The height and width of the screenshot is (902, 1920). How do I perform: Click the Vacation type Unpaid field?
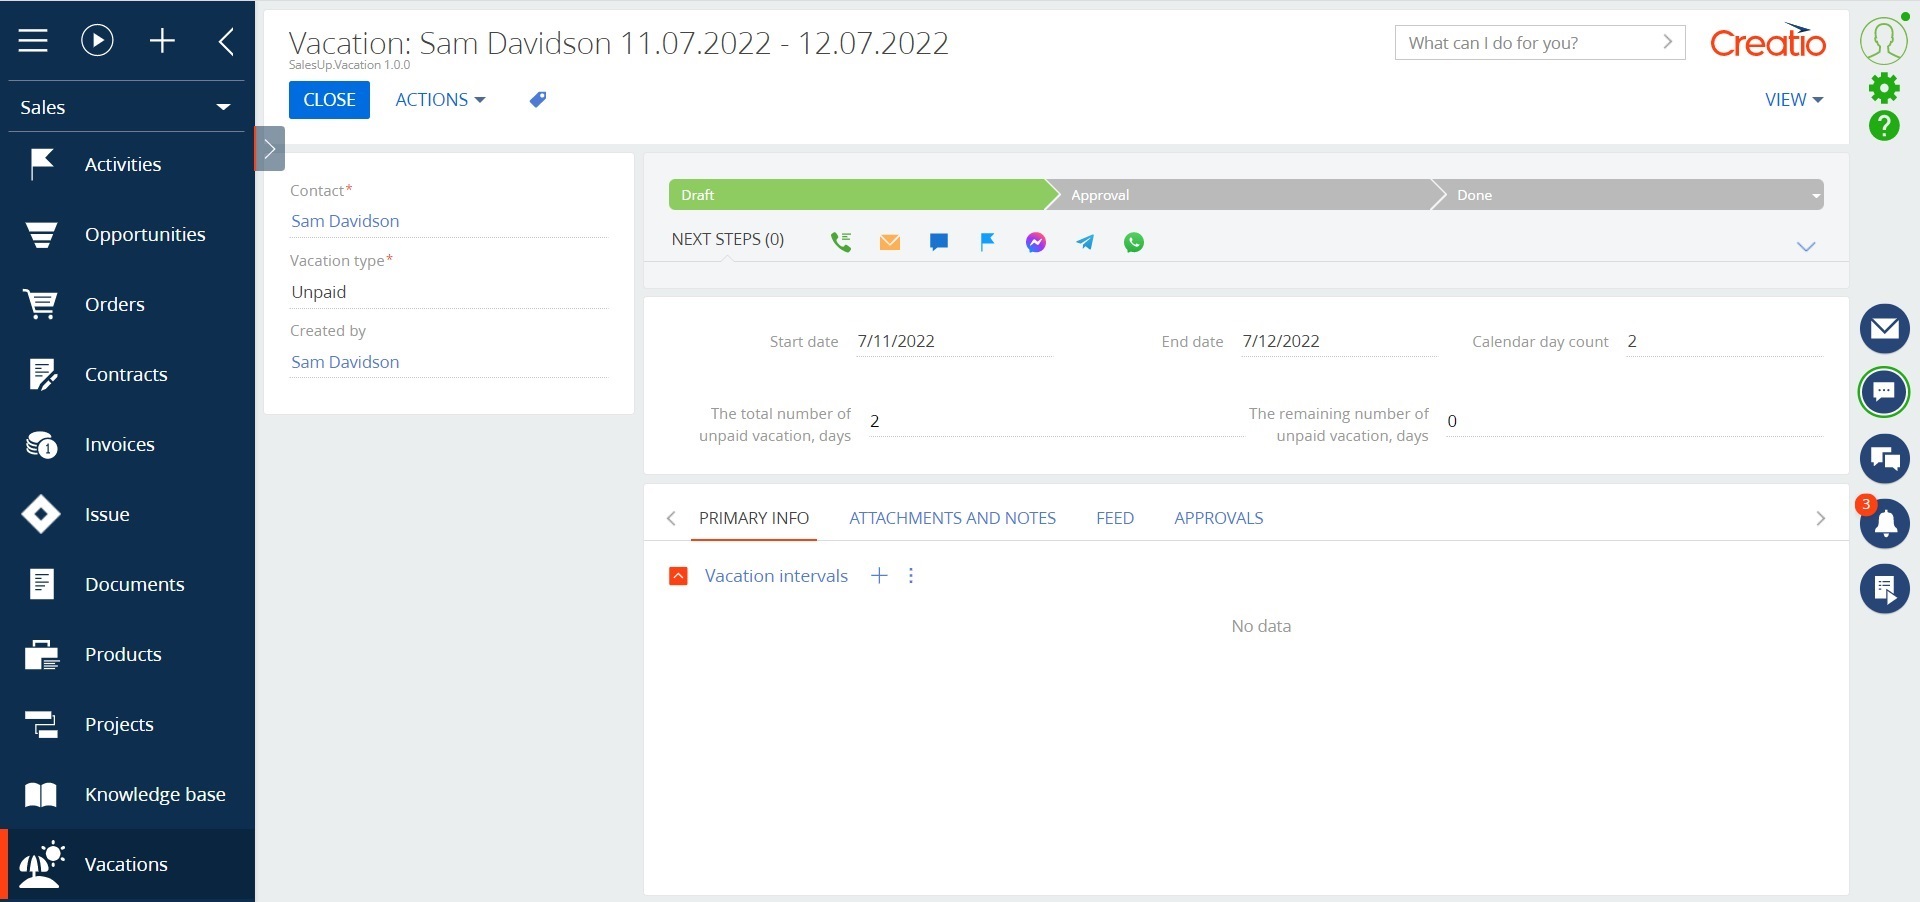coord(449,292)
